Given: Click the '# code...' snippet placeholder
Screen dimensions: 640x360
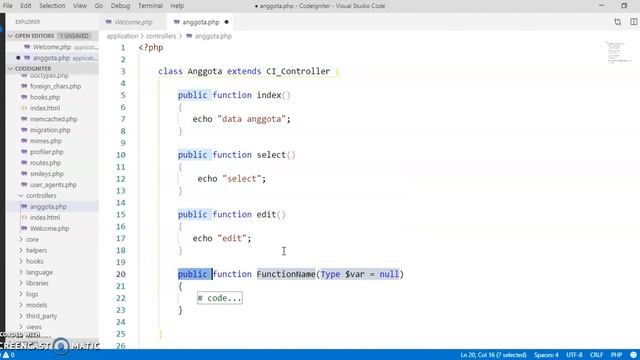Looking at the screenshot, I should [220, 298].
